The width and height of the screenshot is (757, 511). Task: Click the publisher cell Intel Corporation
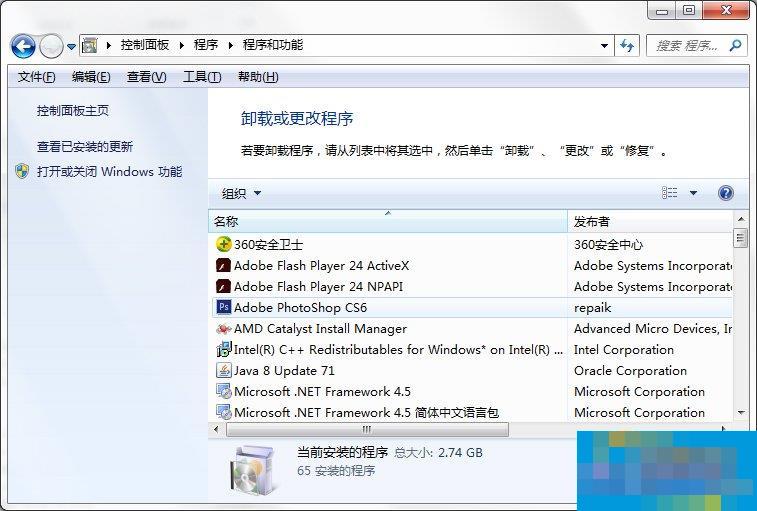(x=623, y=349)
